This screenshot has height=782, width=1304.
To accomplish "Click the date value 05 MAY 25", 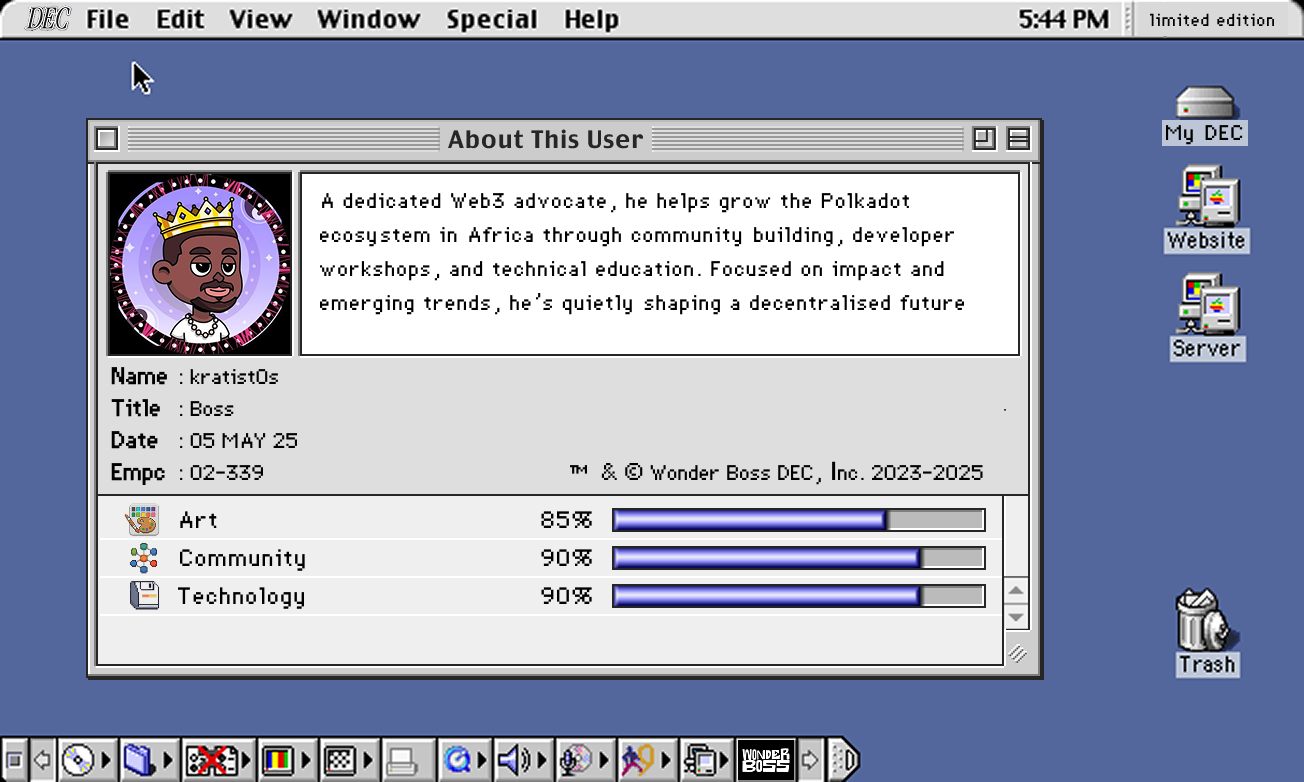I will (x=244, y=441).
